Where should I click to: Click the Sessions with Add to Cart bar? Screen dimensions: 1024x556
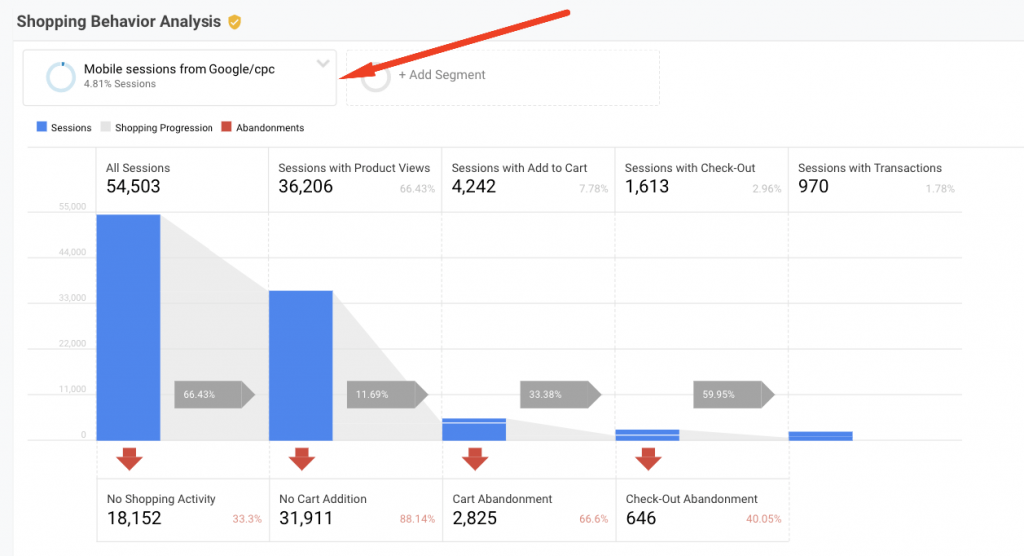tap(474, 429)
